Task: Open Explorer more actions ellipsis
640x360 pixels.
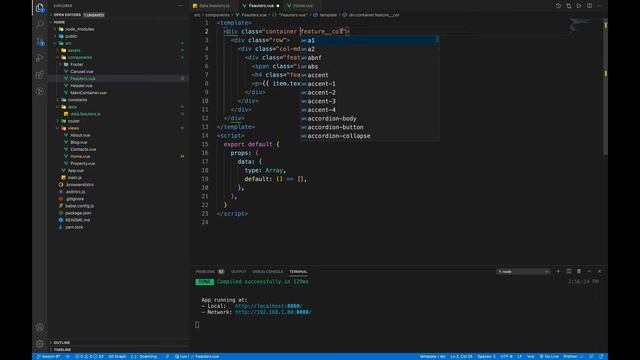Action: (x=181, y=6)
